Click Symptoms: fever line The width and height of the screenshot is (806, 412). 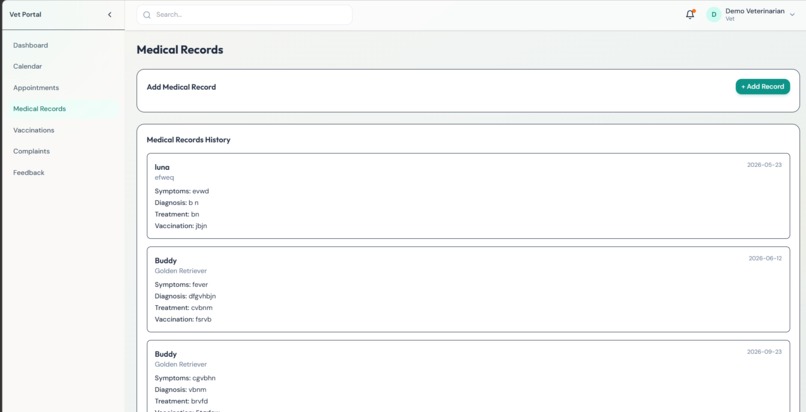point(181,285)
